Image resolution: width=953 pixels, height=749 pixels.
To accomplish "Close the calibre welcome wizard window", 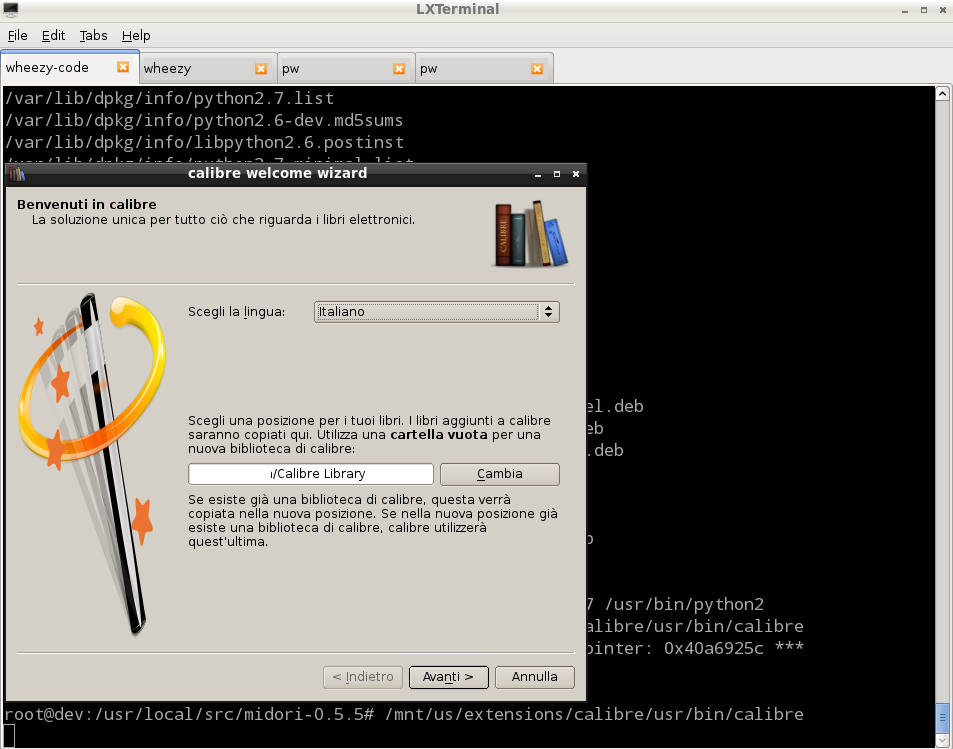I will (x=576, y=174).
